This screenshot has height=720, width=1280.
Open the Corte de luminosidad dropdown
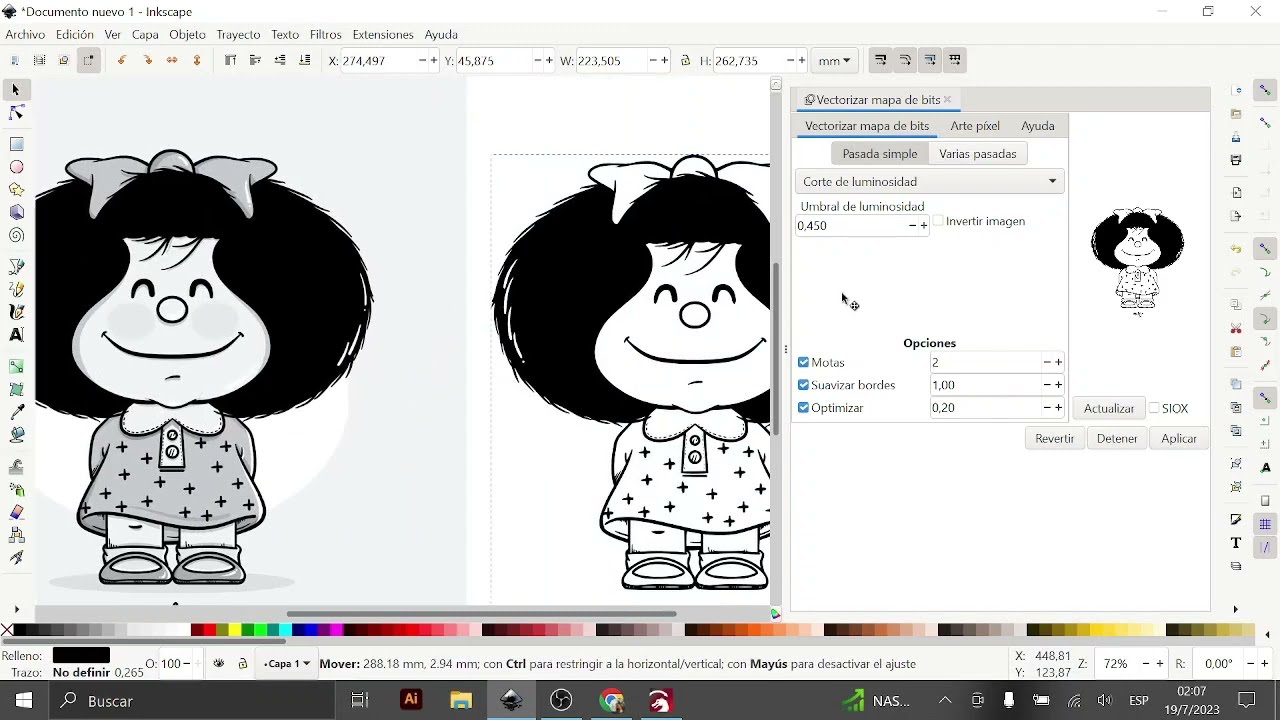coord(929,182)
